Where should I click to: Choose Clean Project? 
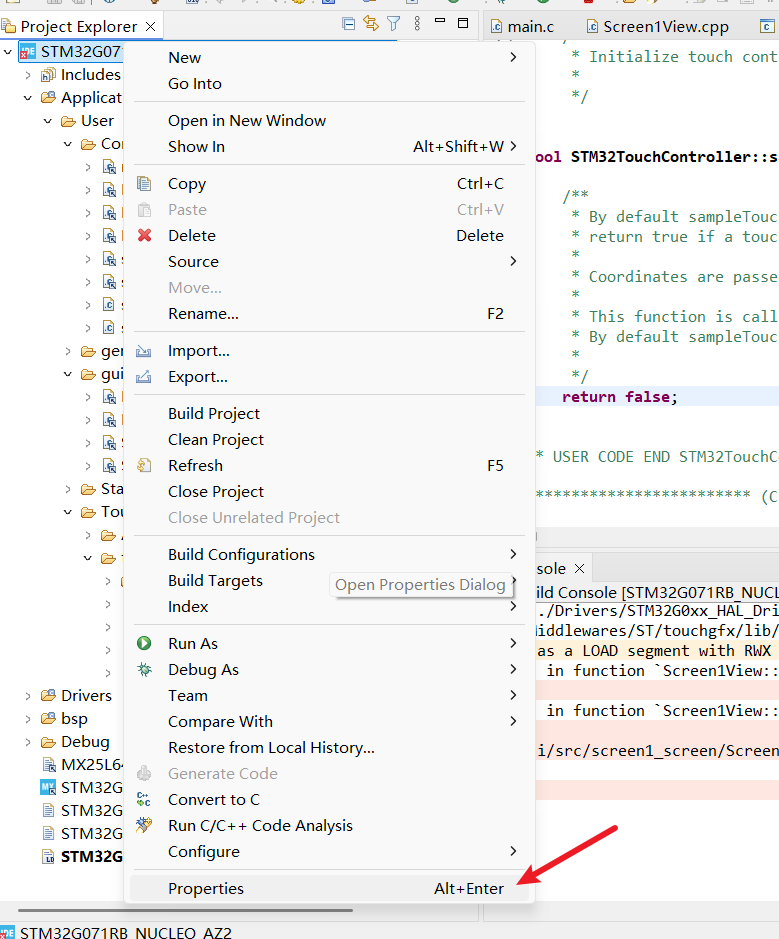tap(329, 440)
